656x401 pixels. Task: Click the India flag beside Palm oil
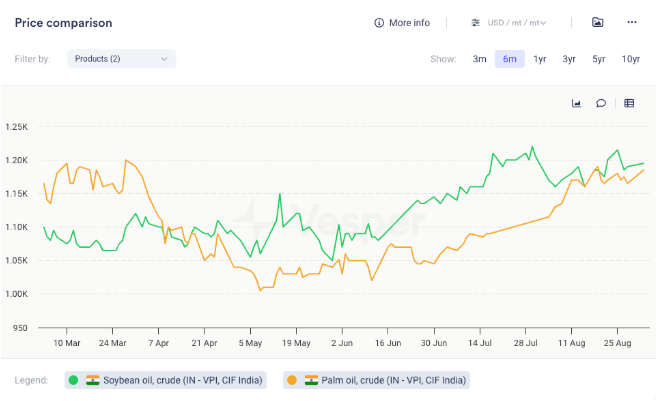click(x=311, y=380)
